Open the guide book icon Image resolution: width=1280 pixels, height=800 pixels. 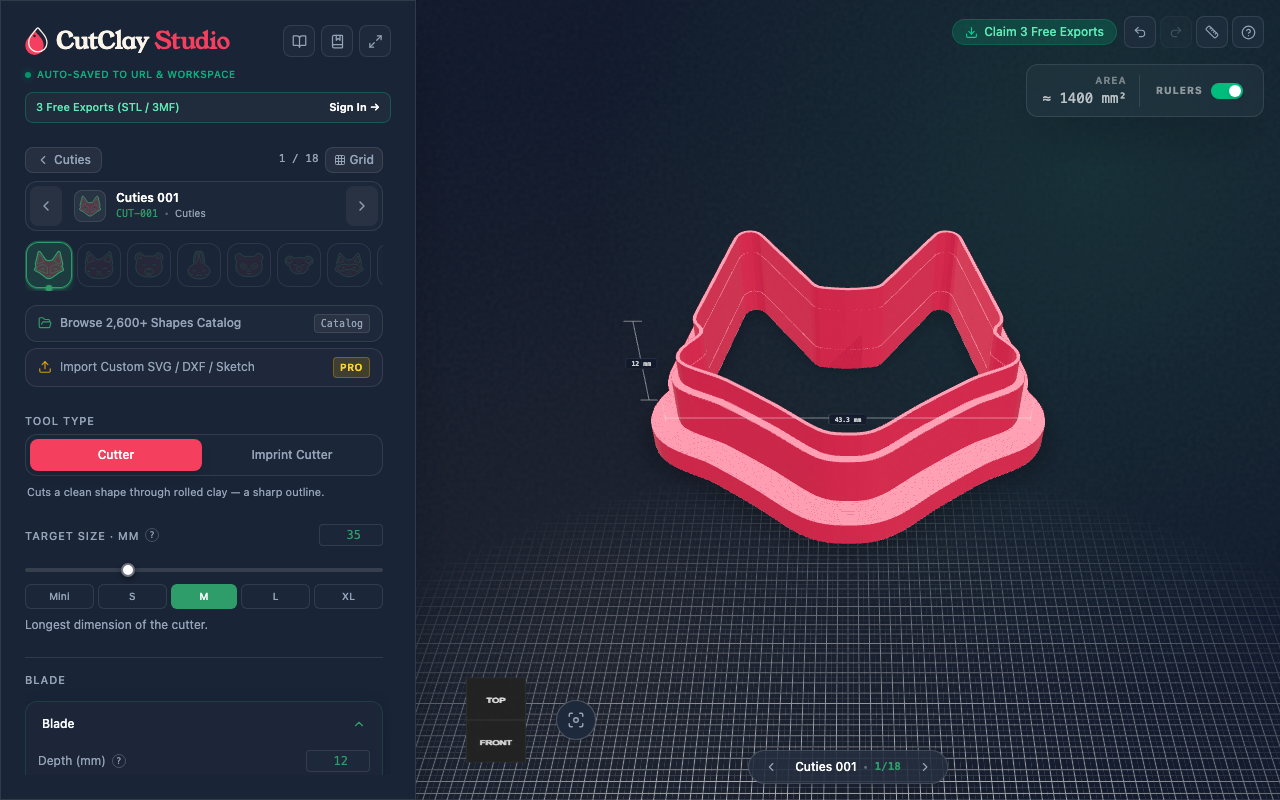pyautogui.click(x=299, y=41)
